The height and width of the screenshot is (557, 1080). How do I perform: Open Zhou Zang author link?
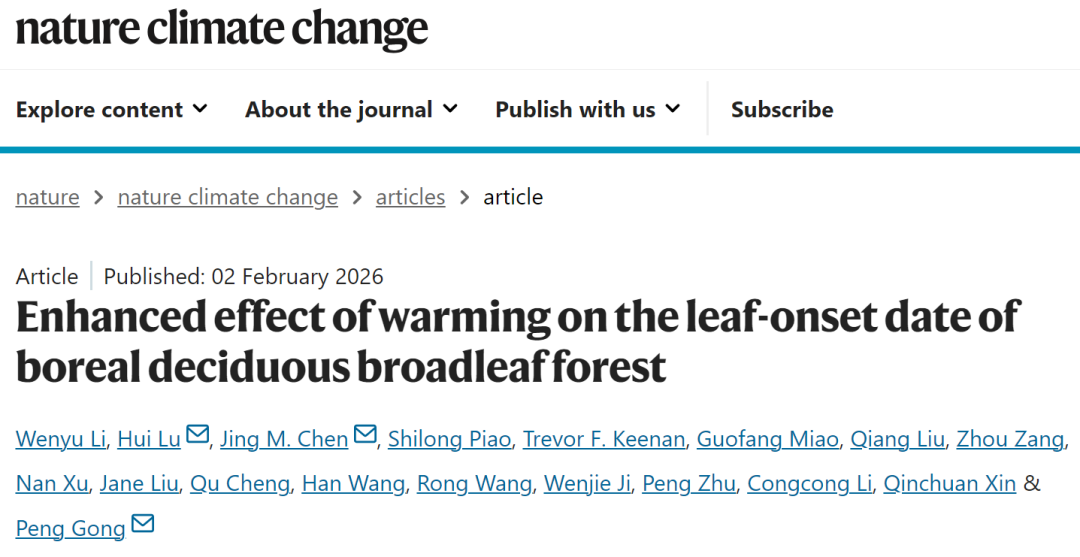pyautogui.click(x=1010, y=439)
